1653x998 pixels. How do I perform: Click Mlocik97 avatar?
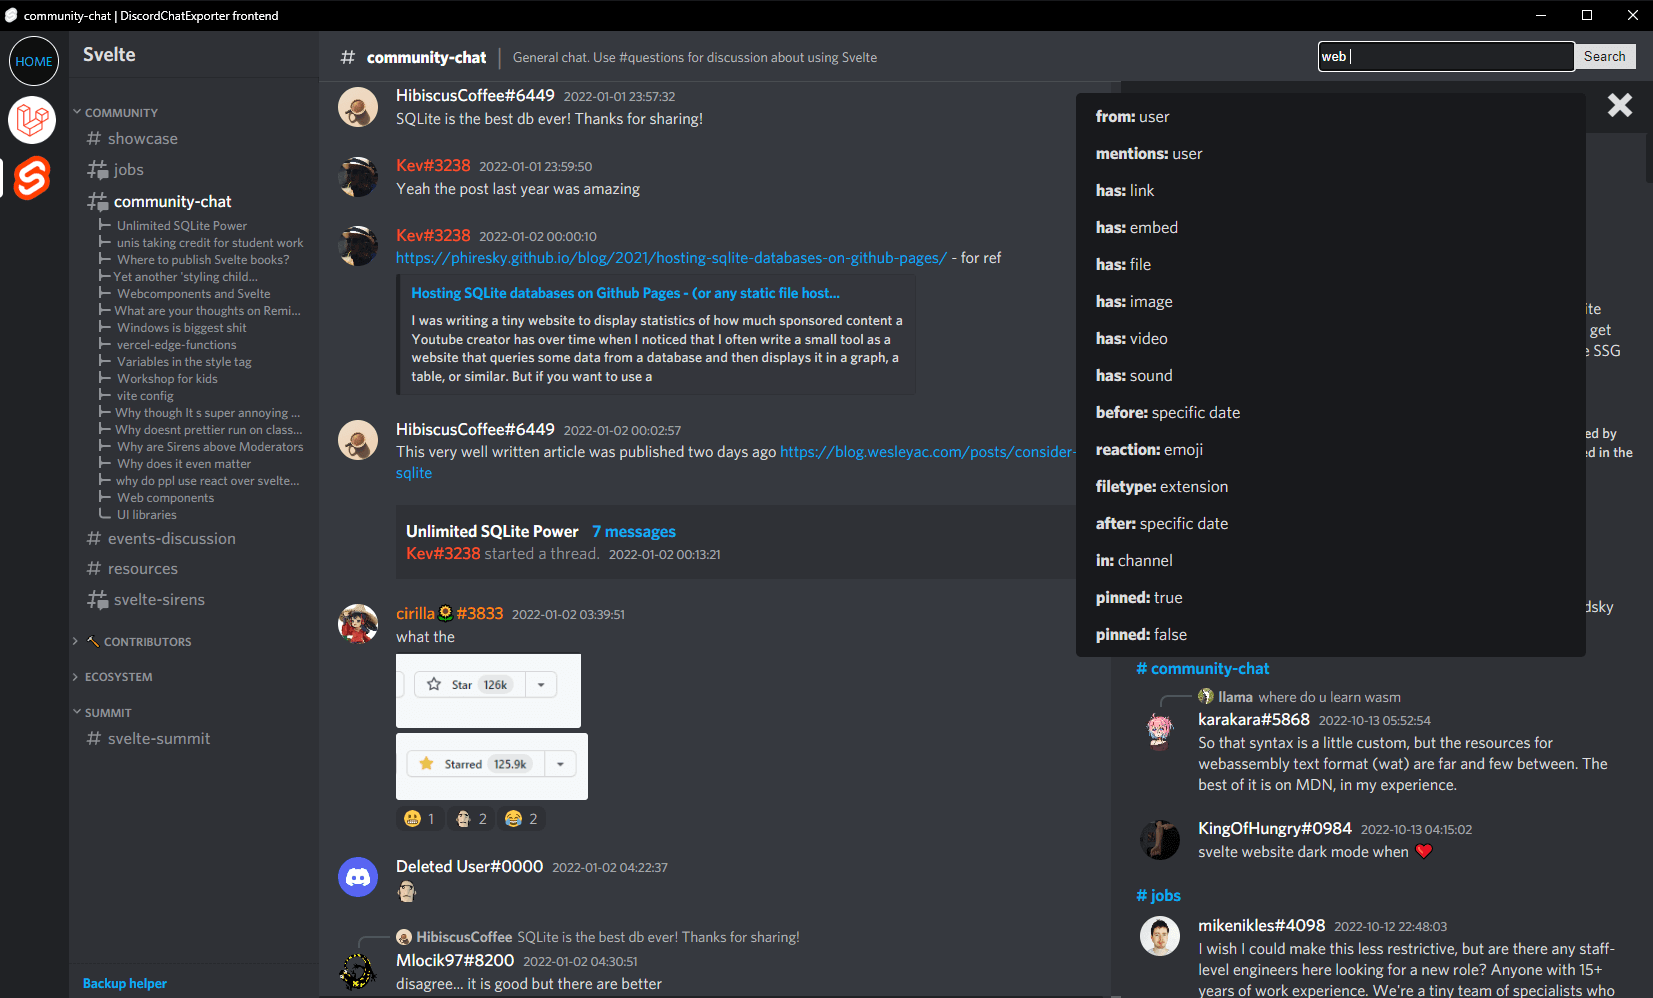tap(358, 971)
